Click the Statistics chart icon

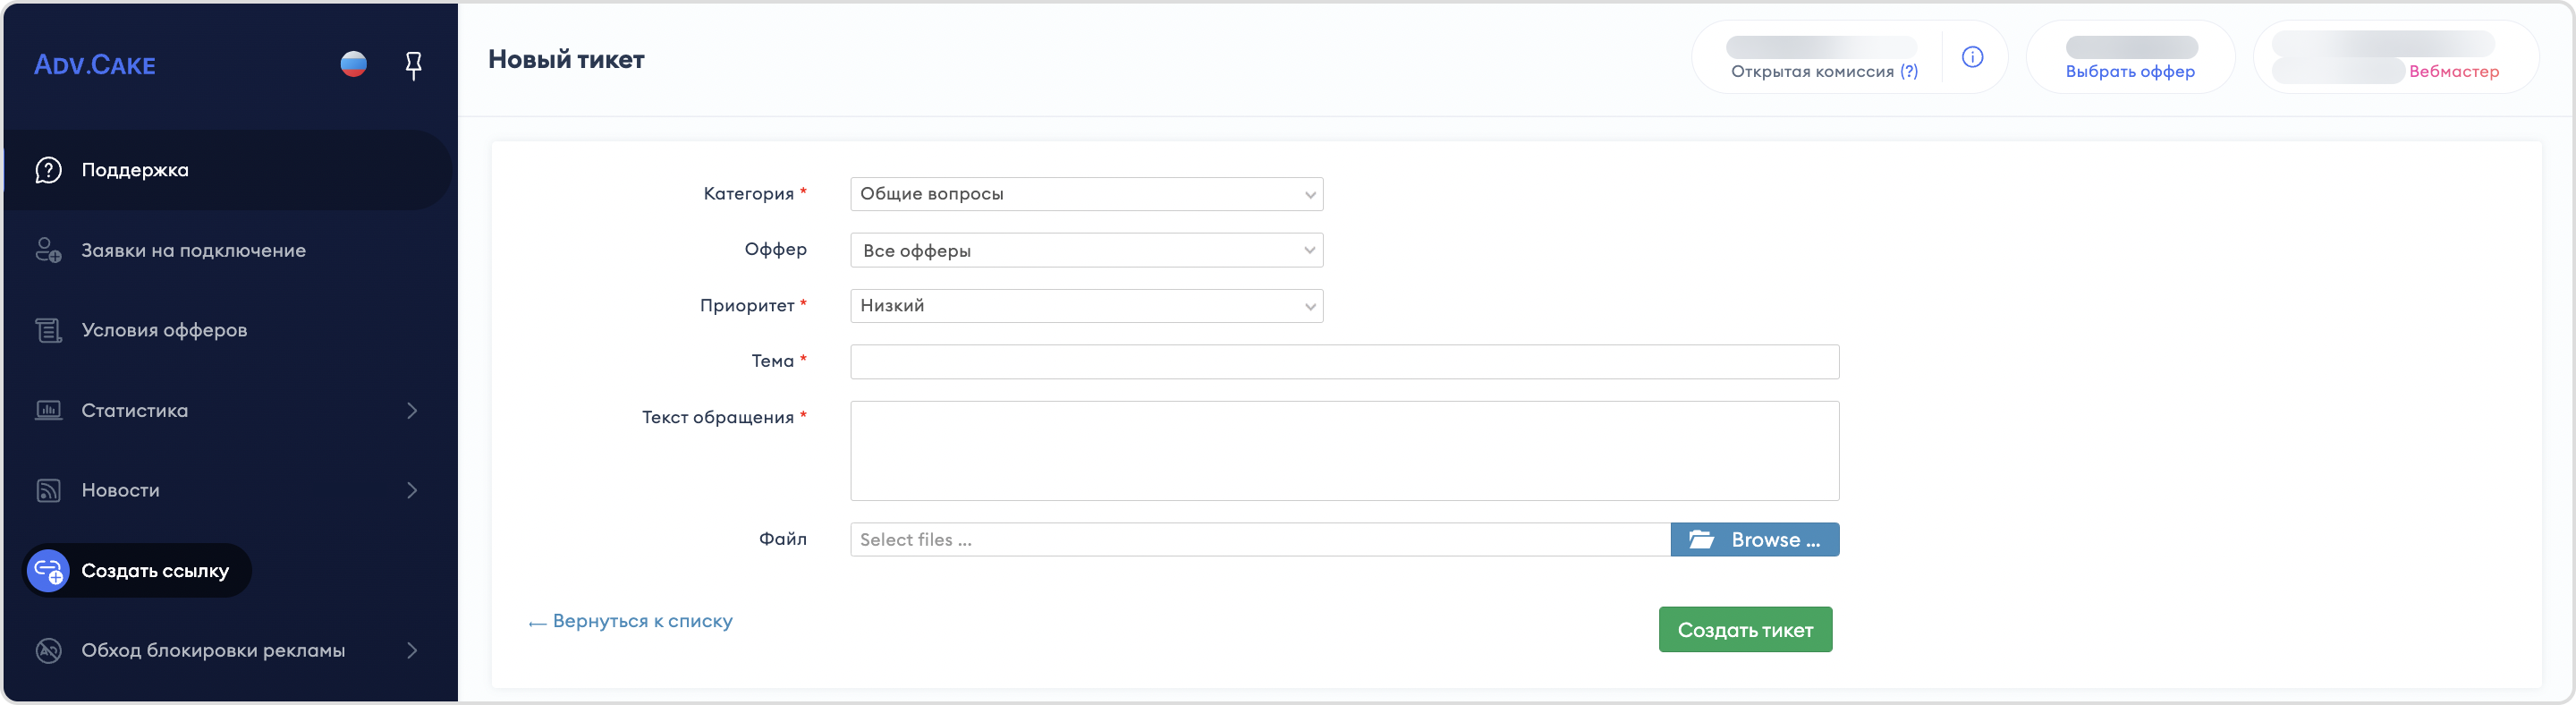(x=48, y=410)
